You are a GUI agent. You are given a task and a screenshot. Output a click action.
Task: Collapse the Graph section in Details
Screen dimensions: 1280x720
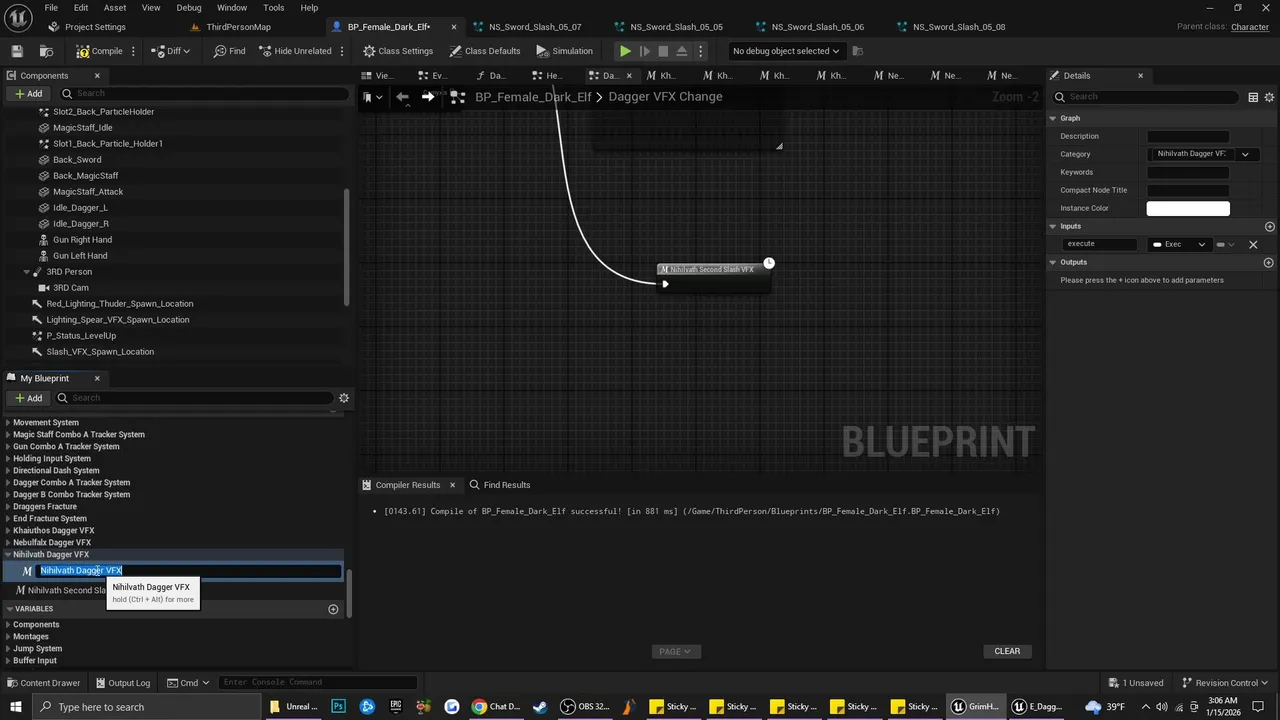point(1053,118)
